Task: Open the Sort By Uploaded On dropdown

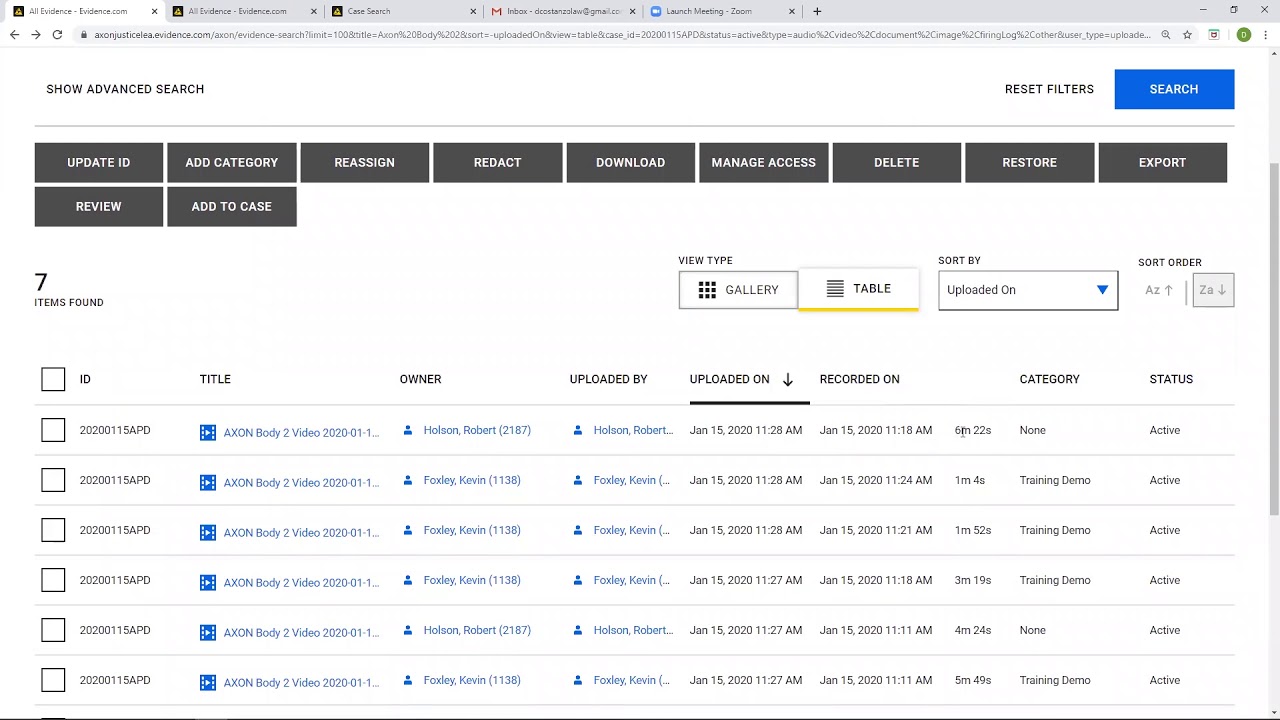Action: (1028, 290)
